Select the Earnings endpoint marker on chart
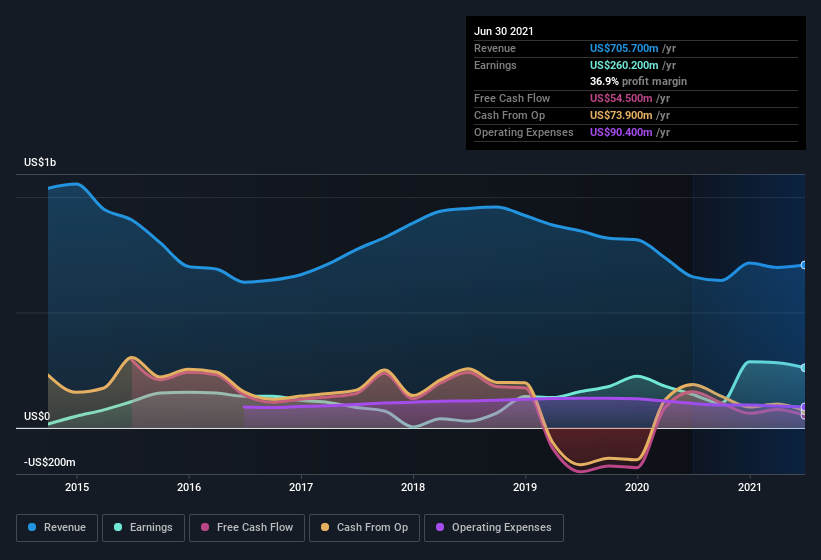The image size is (821, 560). (x=803, y=368)
